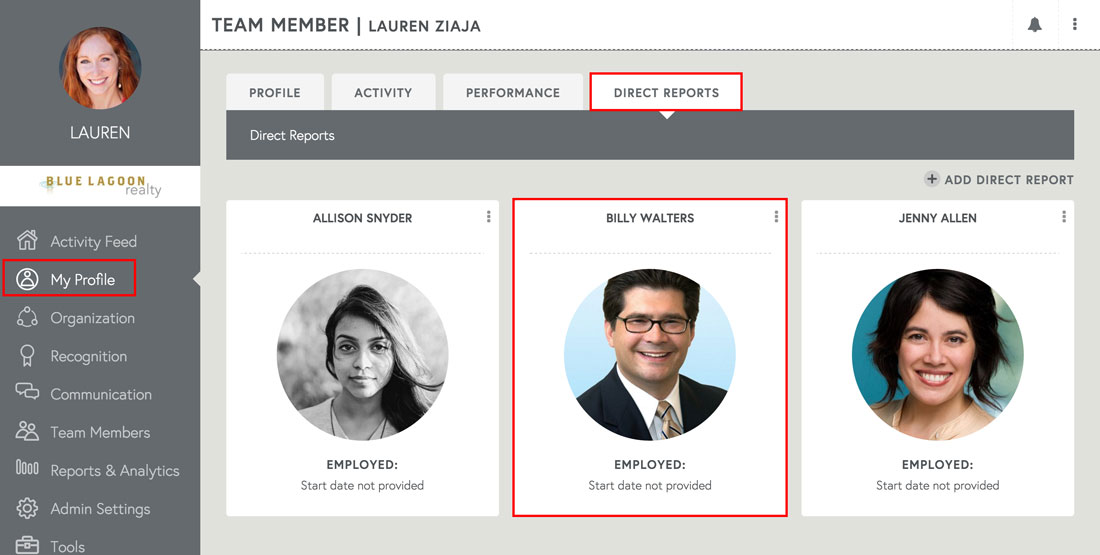Click the Organization sidebar icon
This screenshot has width=1100, height=555.
pos(27,318)
